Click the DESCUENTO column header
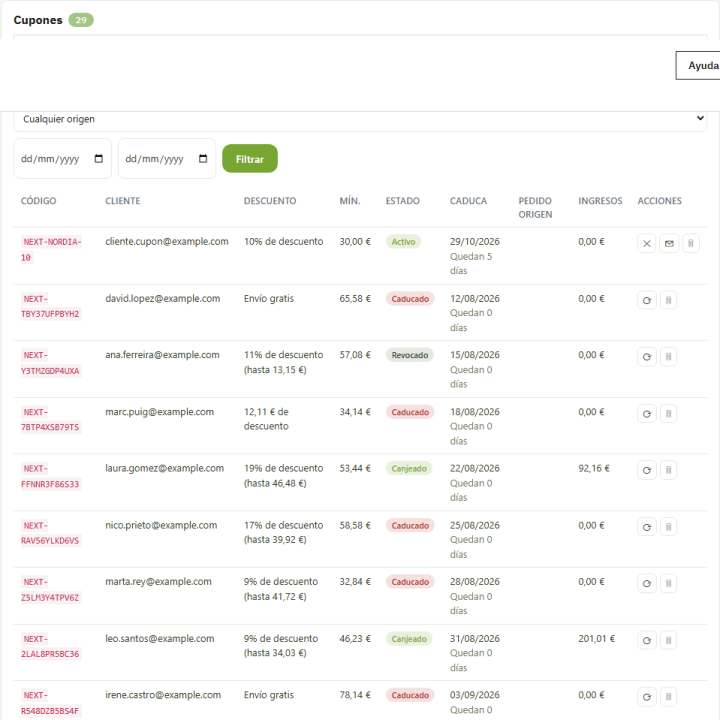Image resolution: width=720 pixels, height=720 pixels. pos(270,201)
